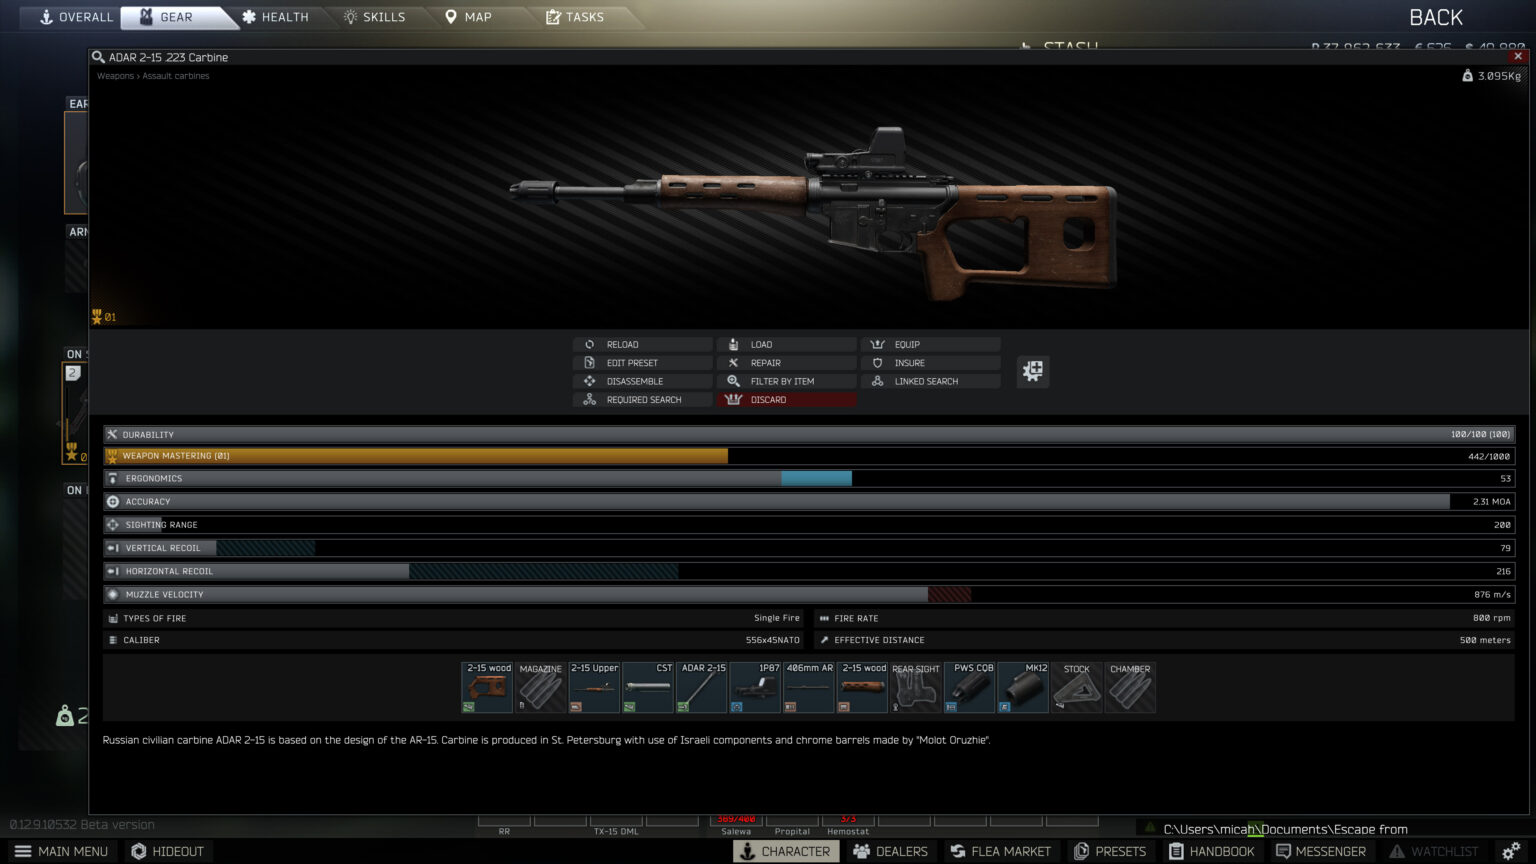Click the Horizontal Recoil stat icon
This screenshot has height=864, width=1536.
pyautogui.click(x=113, y=571)
